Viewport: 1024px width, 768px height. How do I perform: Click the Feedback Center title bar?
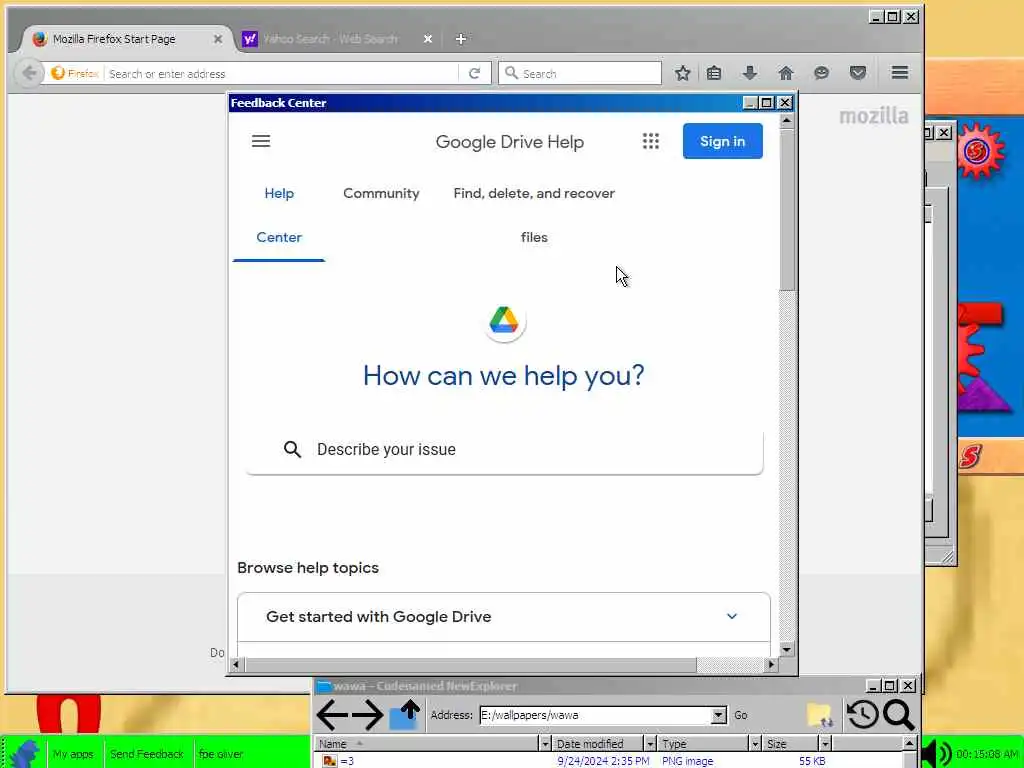click(485, 103)
